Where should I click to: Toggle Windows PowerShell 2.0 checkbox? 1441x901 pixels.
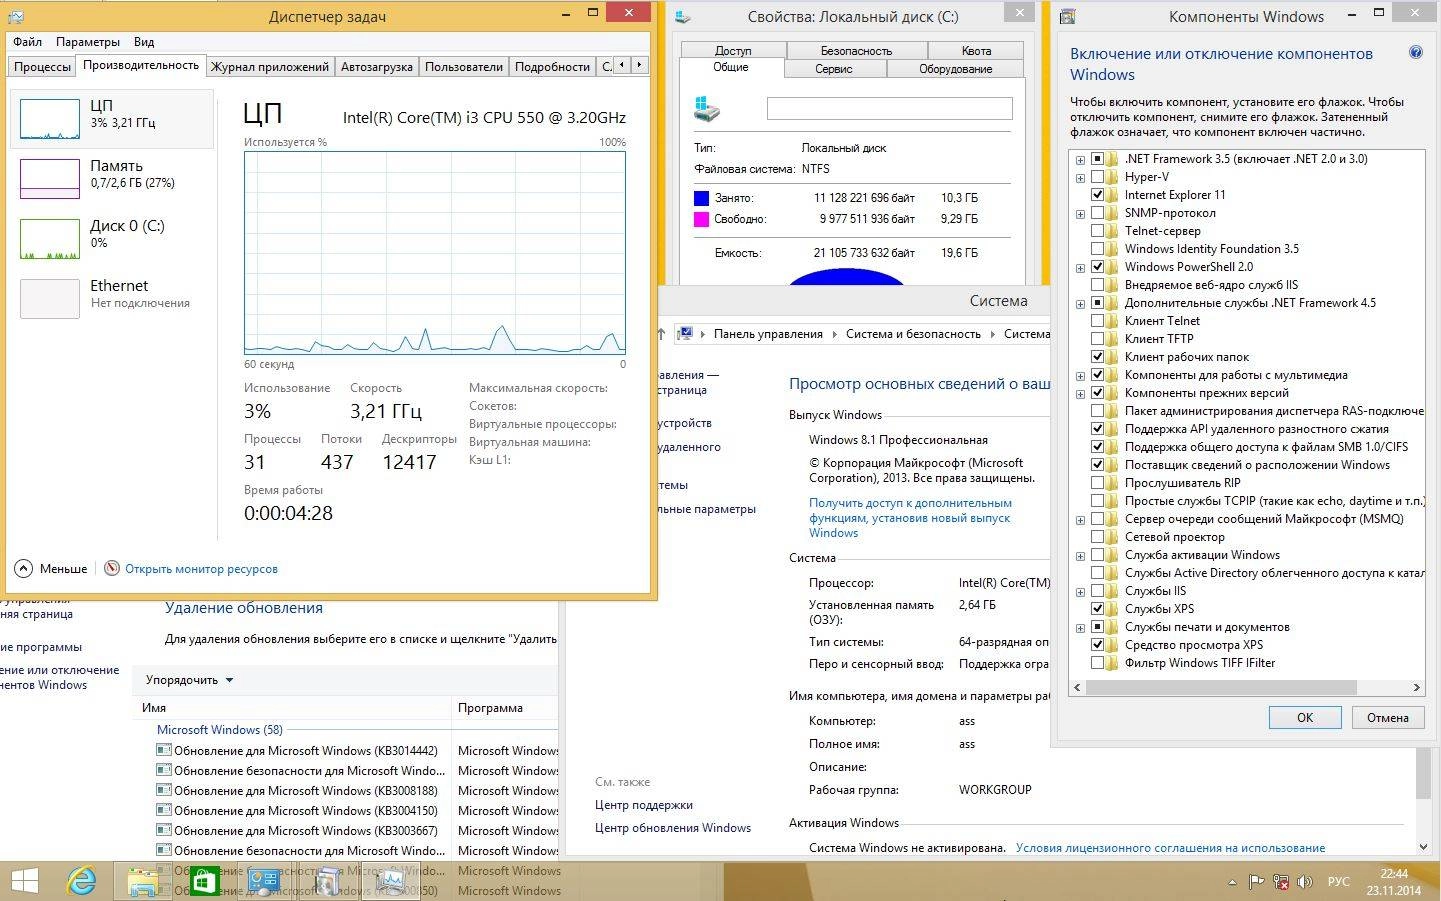pos(1097,267)
